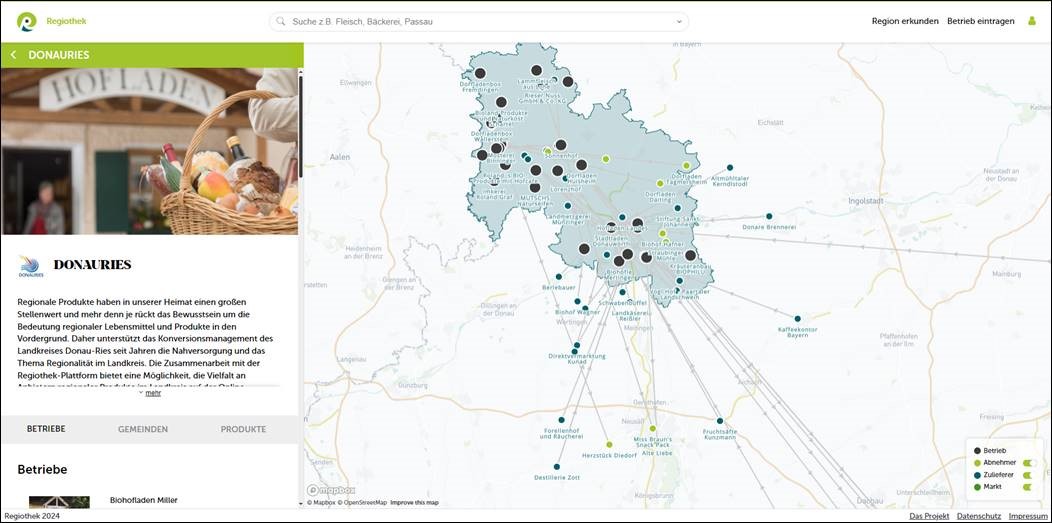This screenshot has width=1052, height=523.
Task: Switch to the PRODUKTE tab
Action: (x=244, y=429)
